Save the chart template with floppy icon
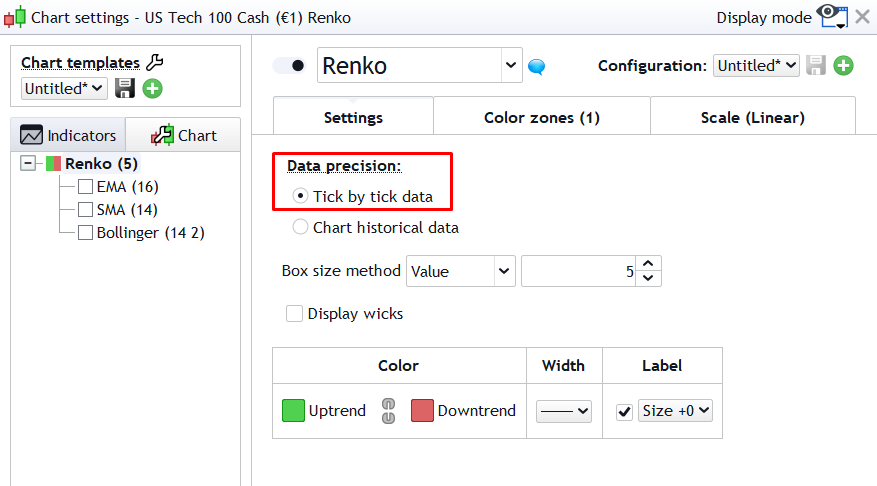Image resolution: width=877 pixels, height=486 pixels. (x=125, y=88)
